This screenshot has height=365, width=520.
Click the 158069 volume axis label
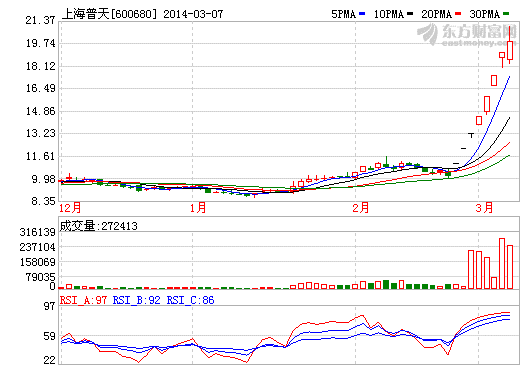[37, 262]
